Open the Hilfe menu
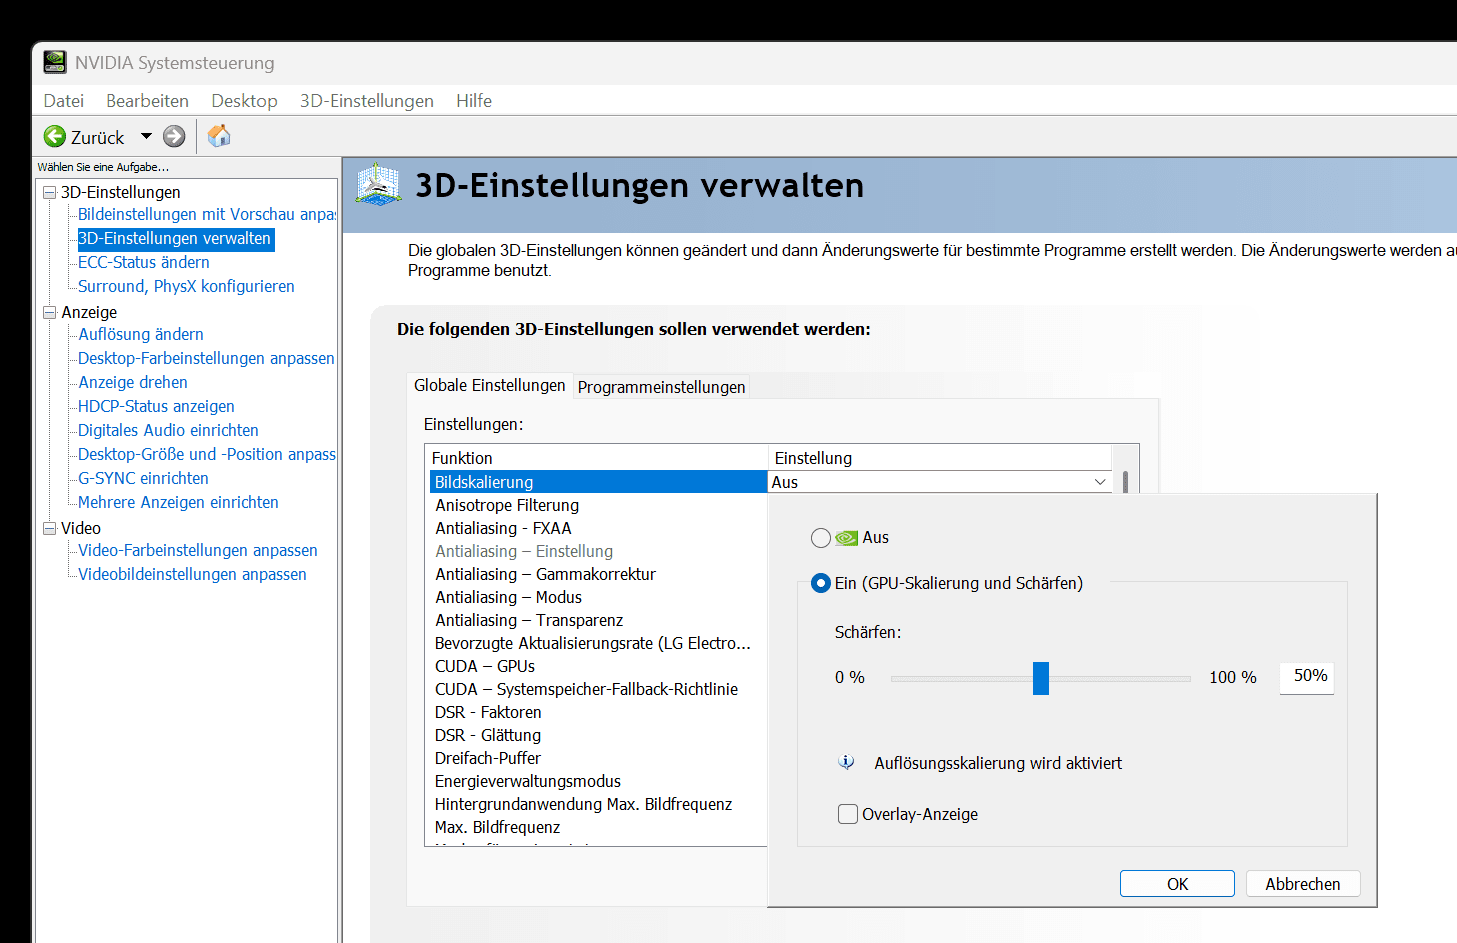The width and height of the screenshot is (1457, 943). point(474,101)
